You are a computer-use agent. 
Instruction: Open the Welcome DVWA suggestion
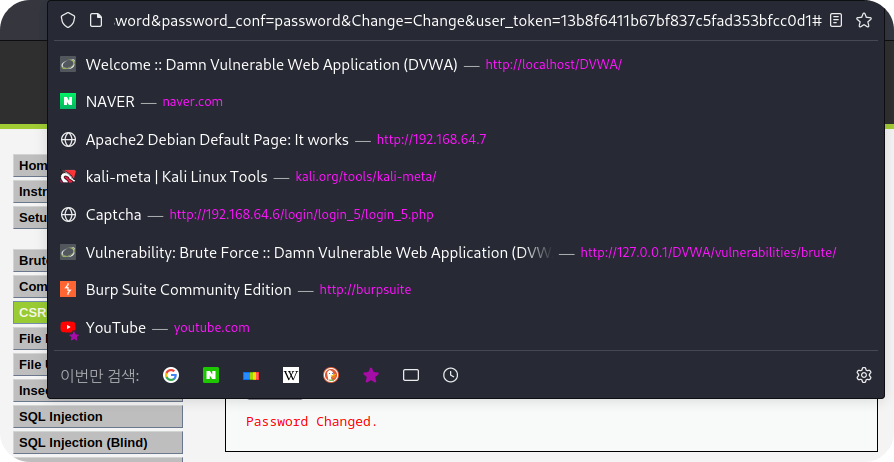[x=466, y=64]
